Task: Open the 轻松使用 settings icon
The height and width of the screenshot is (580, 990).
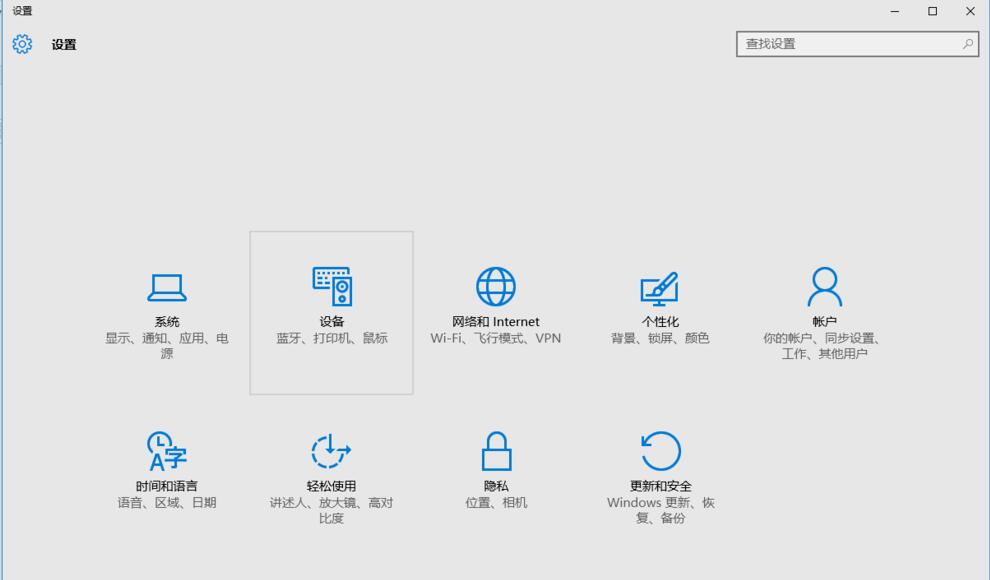Action: [330, 453]
